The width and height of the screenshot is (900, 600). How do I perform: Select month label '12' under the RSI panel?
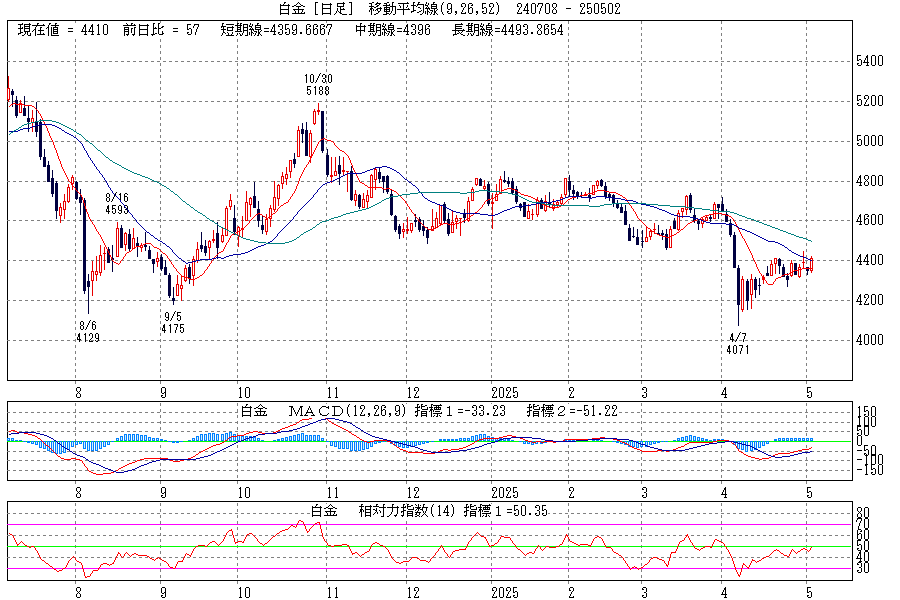tap(413, 592)
